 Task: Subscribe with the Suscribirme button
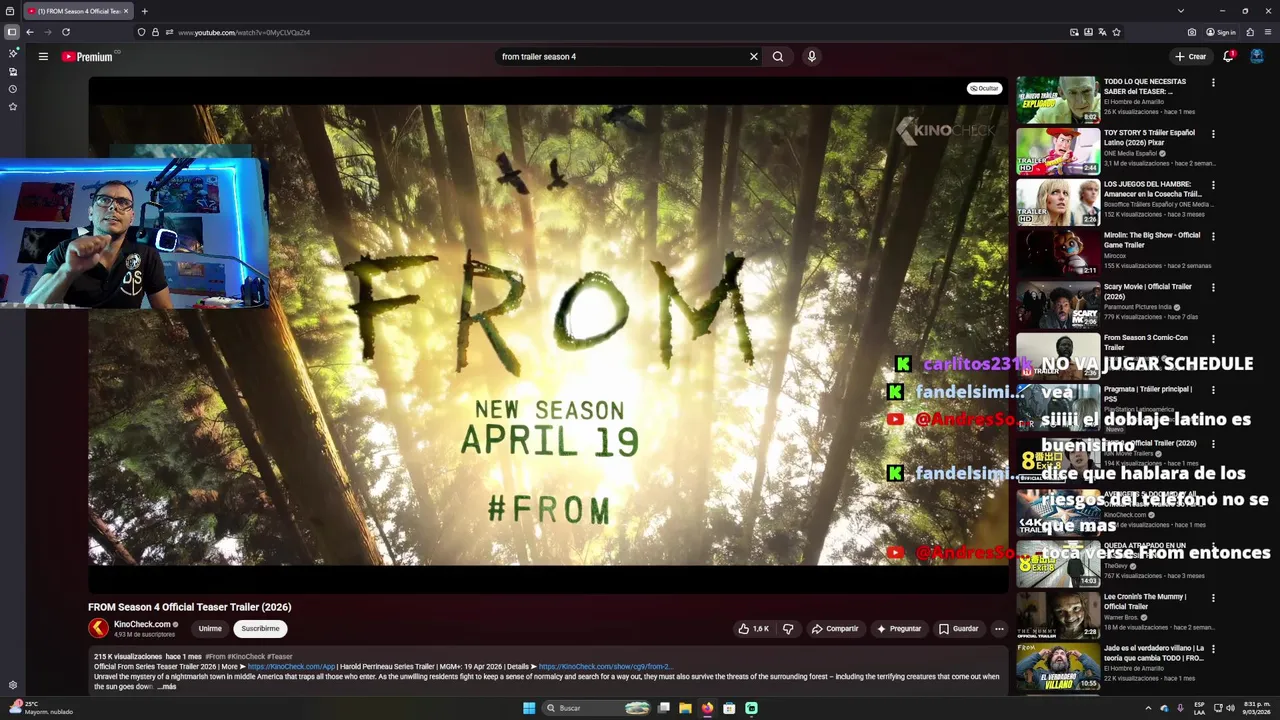click(x=260, y=629)
